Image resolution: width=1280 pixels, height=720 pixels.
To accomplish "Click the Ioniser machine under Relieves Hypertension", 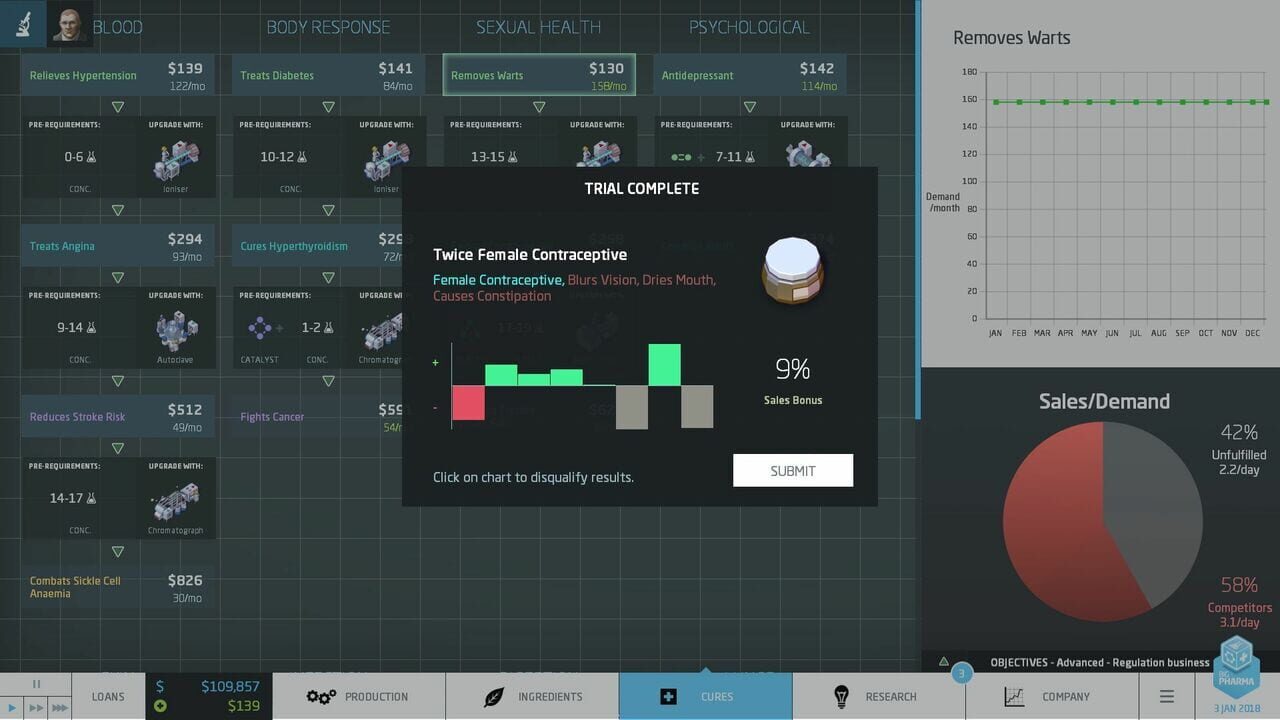I will 176,159.
